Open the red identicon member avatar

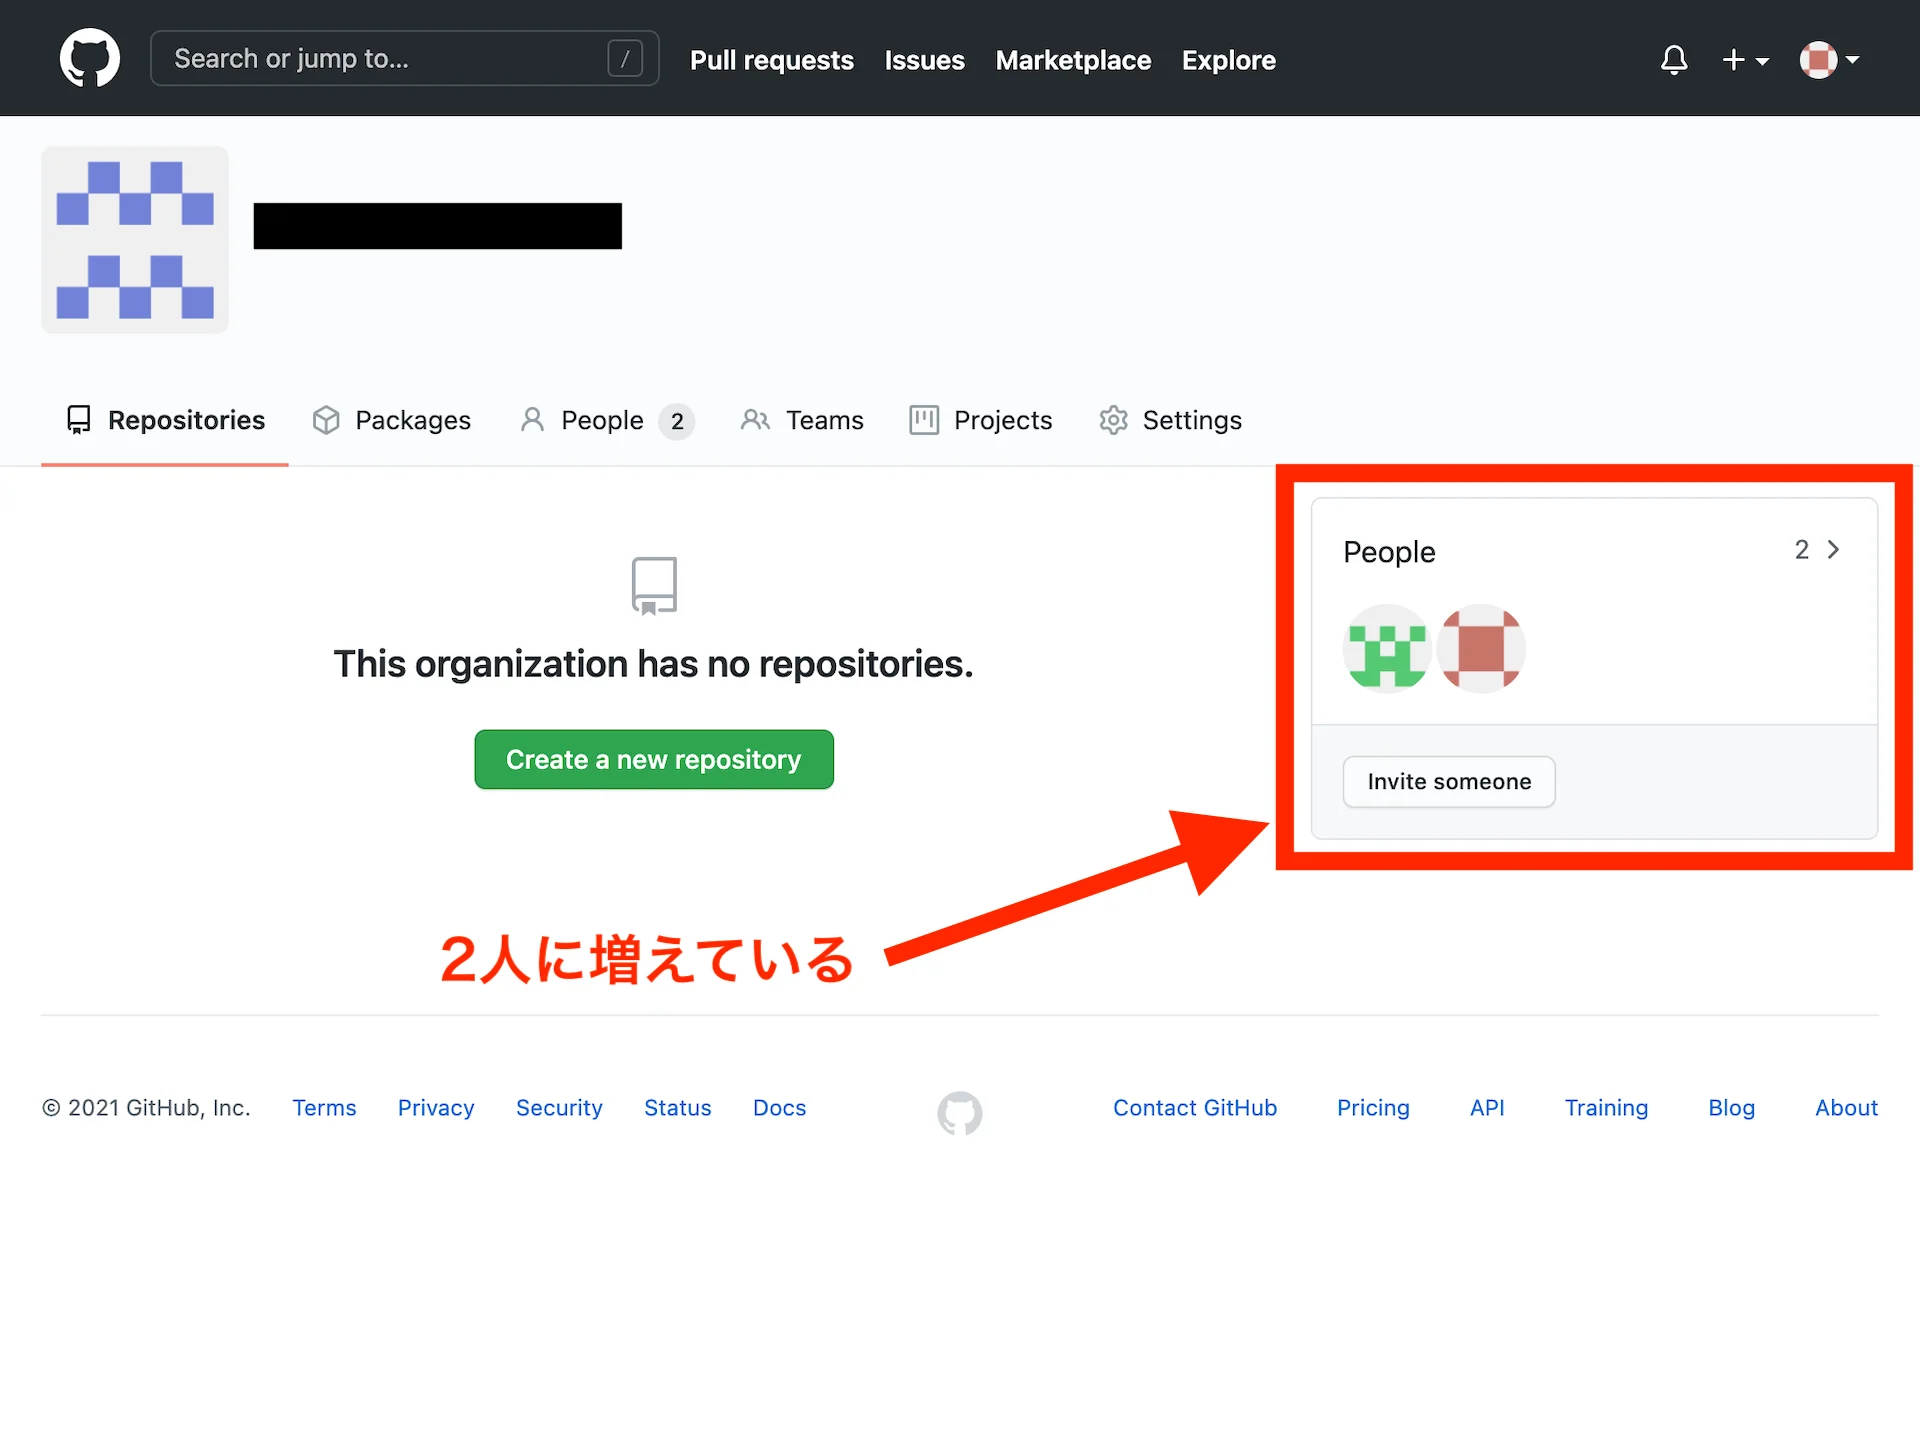pyautogui.click(x=1481, y=649)
